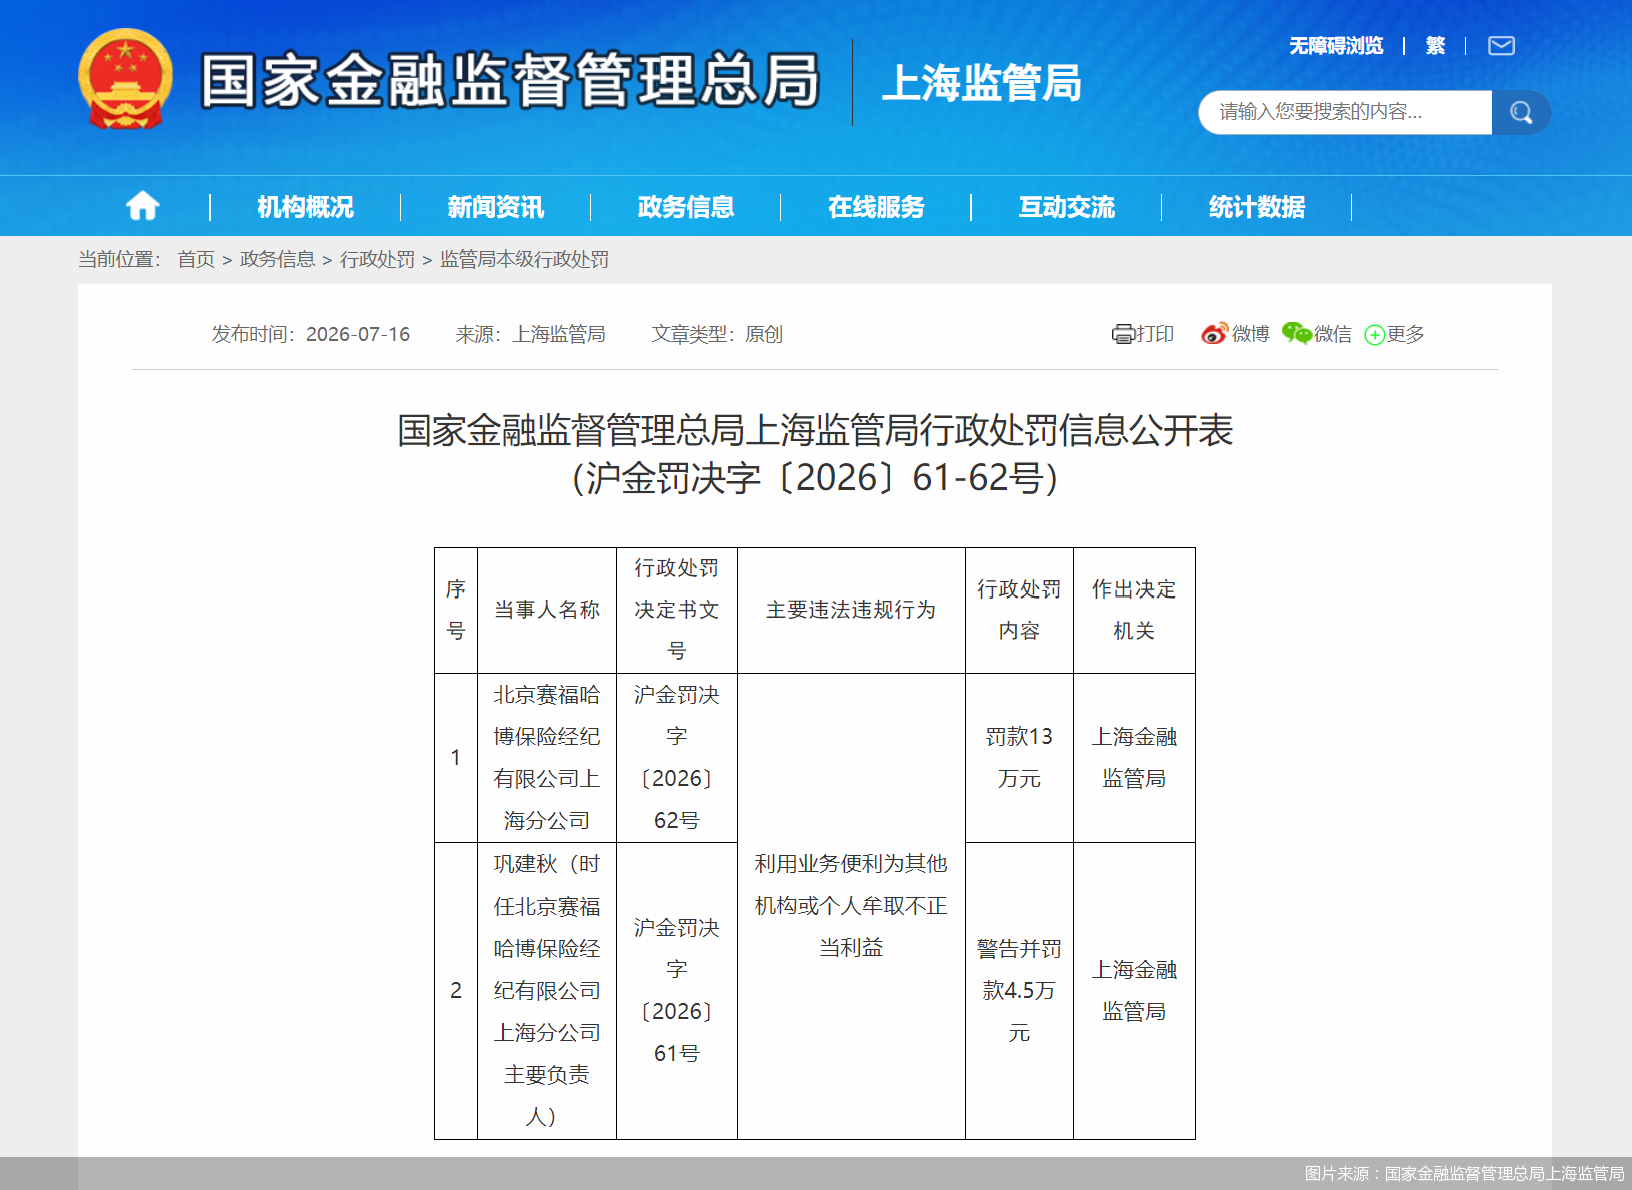Click the 作出决定机关 table header
Screen dimensions: 1632x1190
[1134, 610]
